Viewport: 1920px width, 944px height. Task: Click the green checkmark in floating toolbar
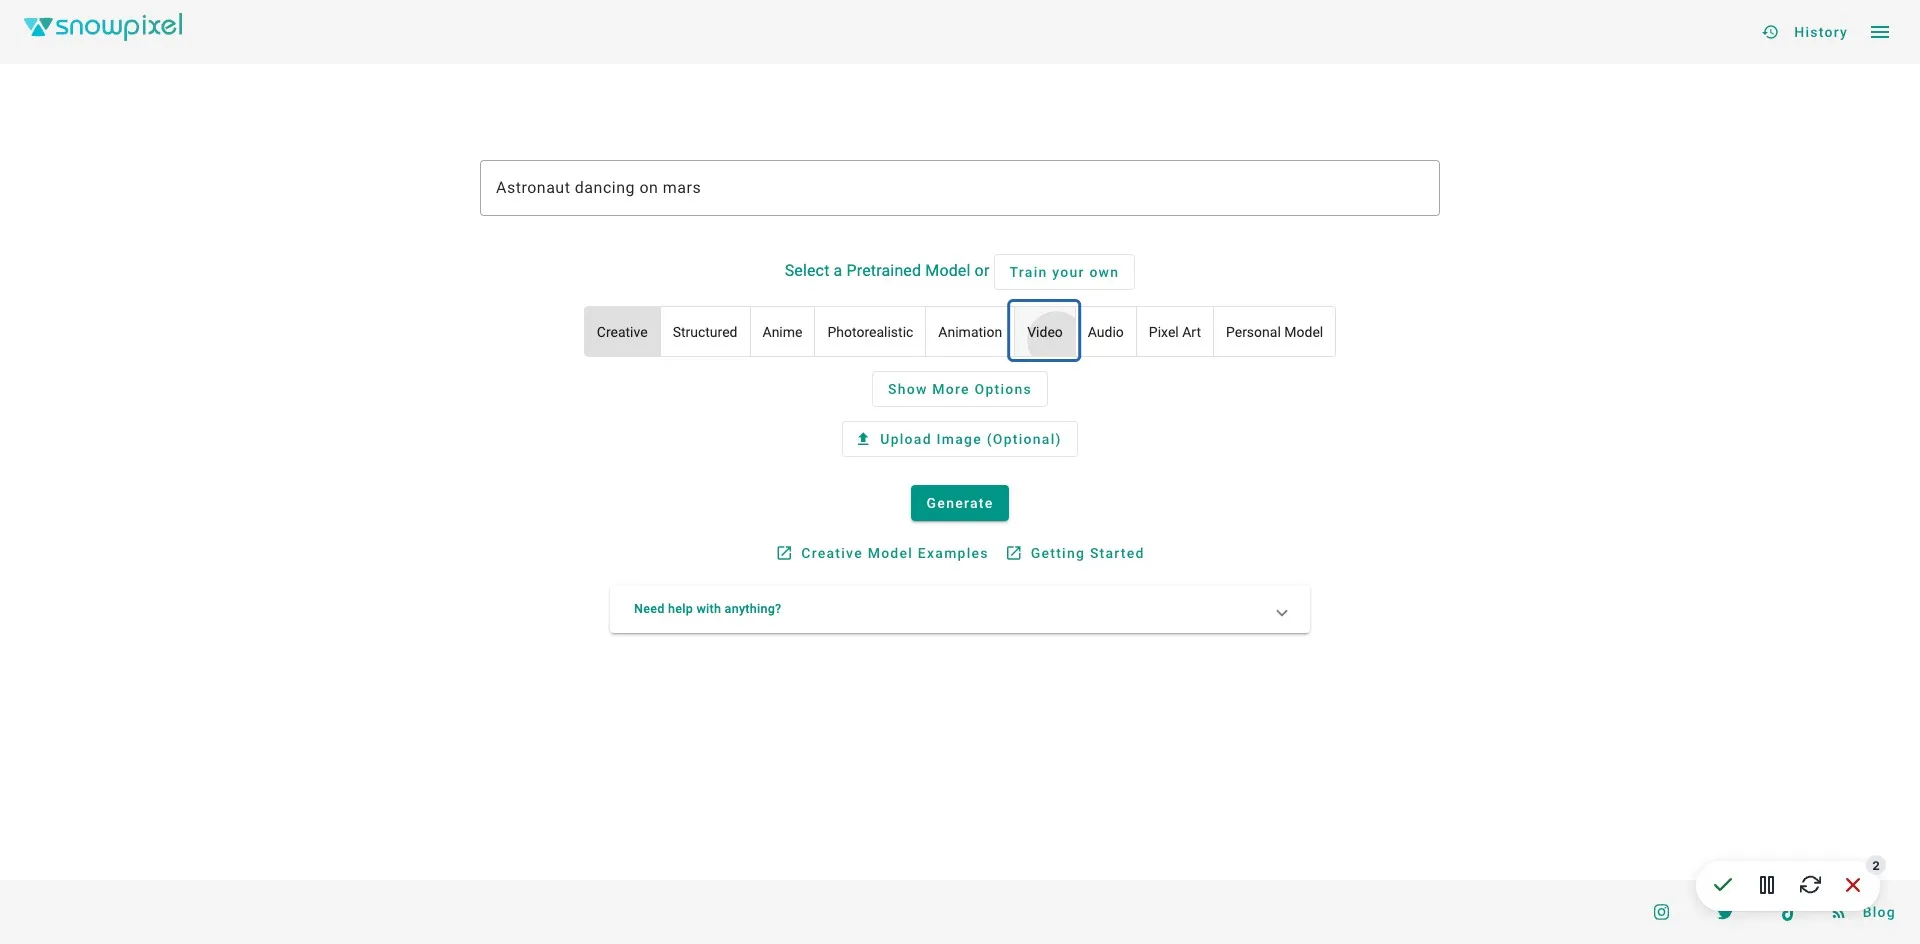tap(1723, 885)
